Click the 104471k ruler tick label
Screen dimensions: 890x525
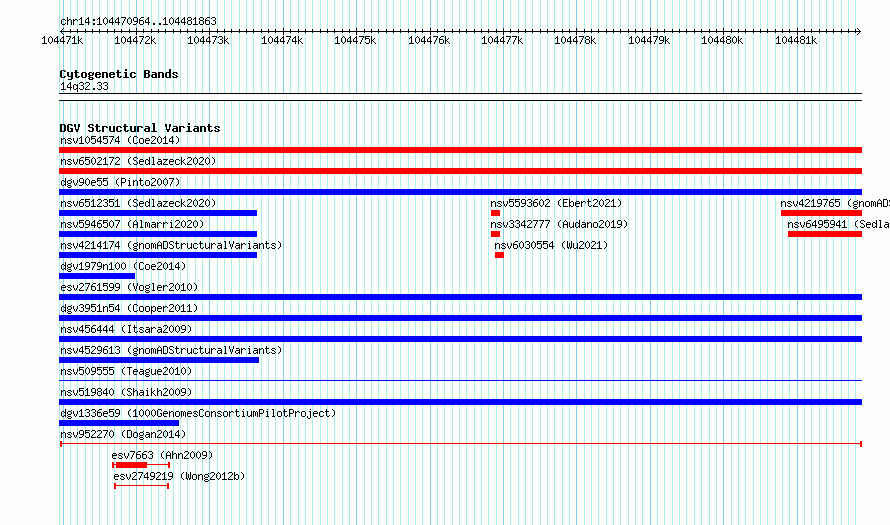[x=62, y=40]
